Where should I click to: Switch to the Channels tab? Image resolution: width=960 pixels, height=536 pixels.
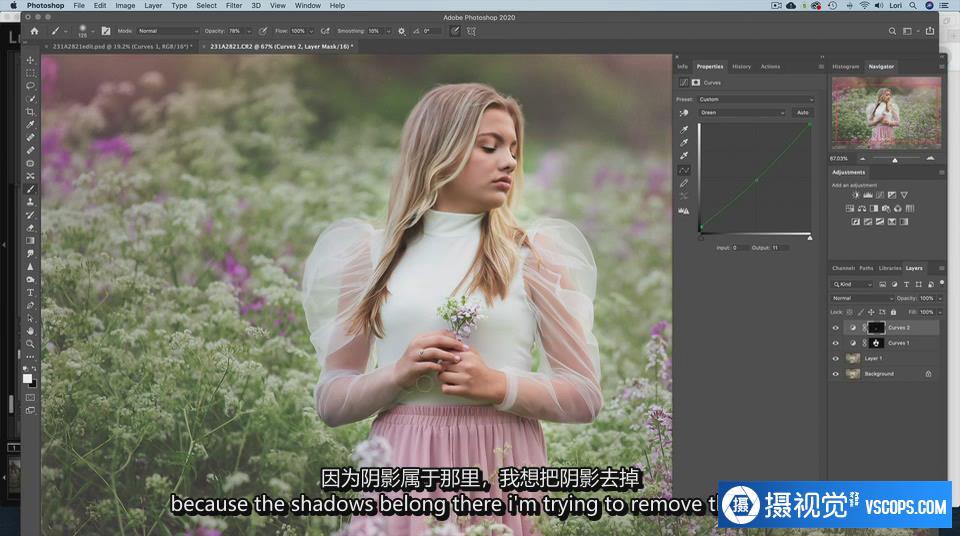(x=843, y=268)
